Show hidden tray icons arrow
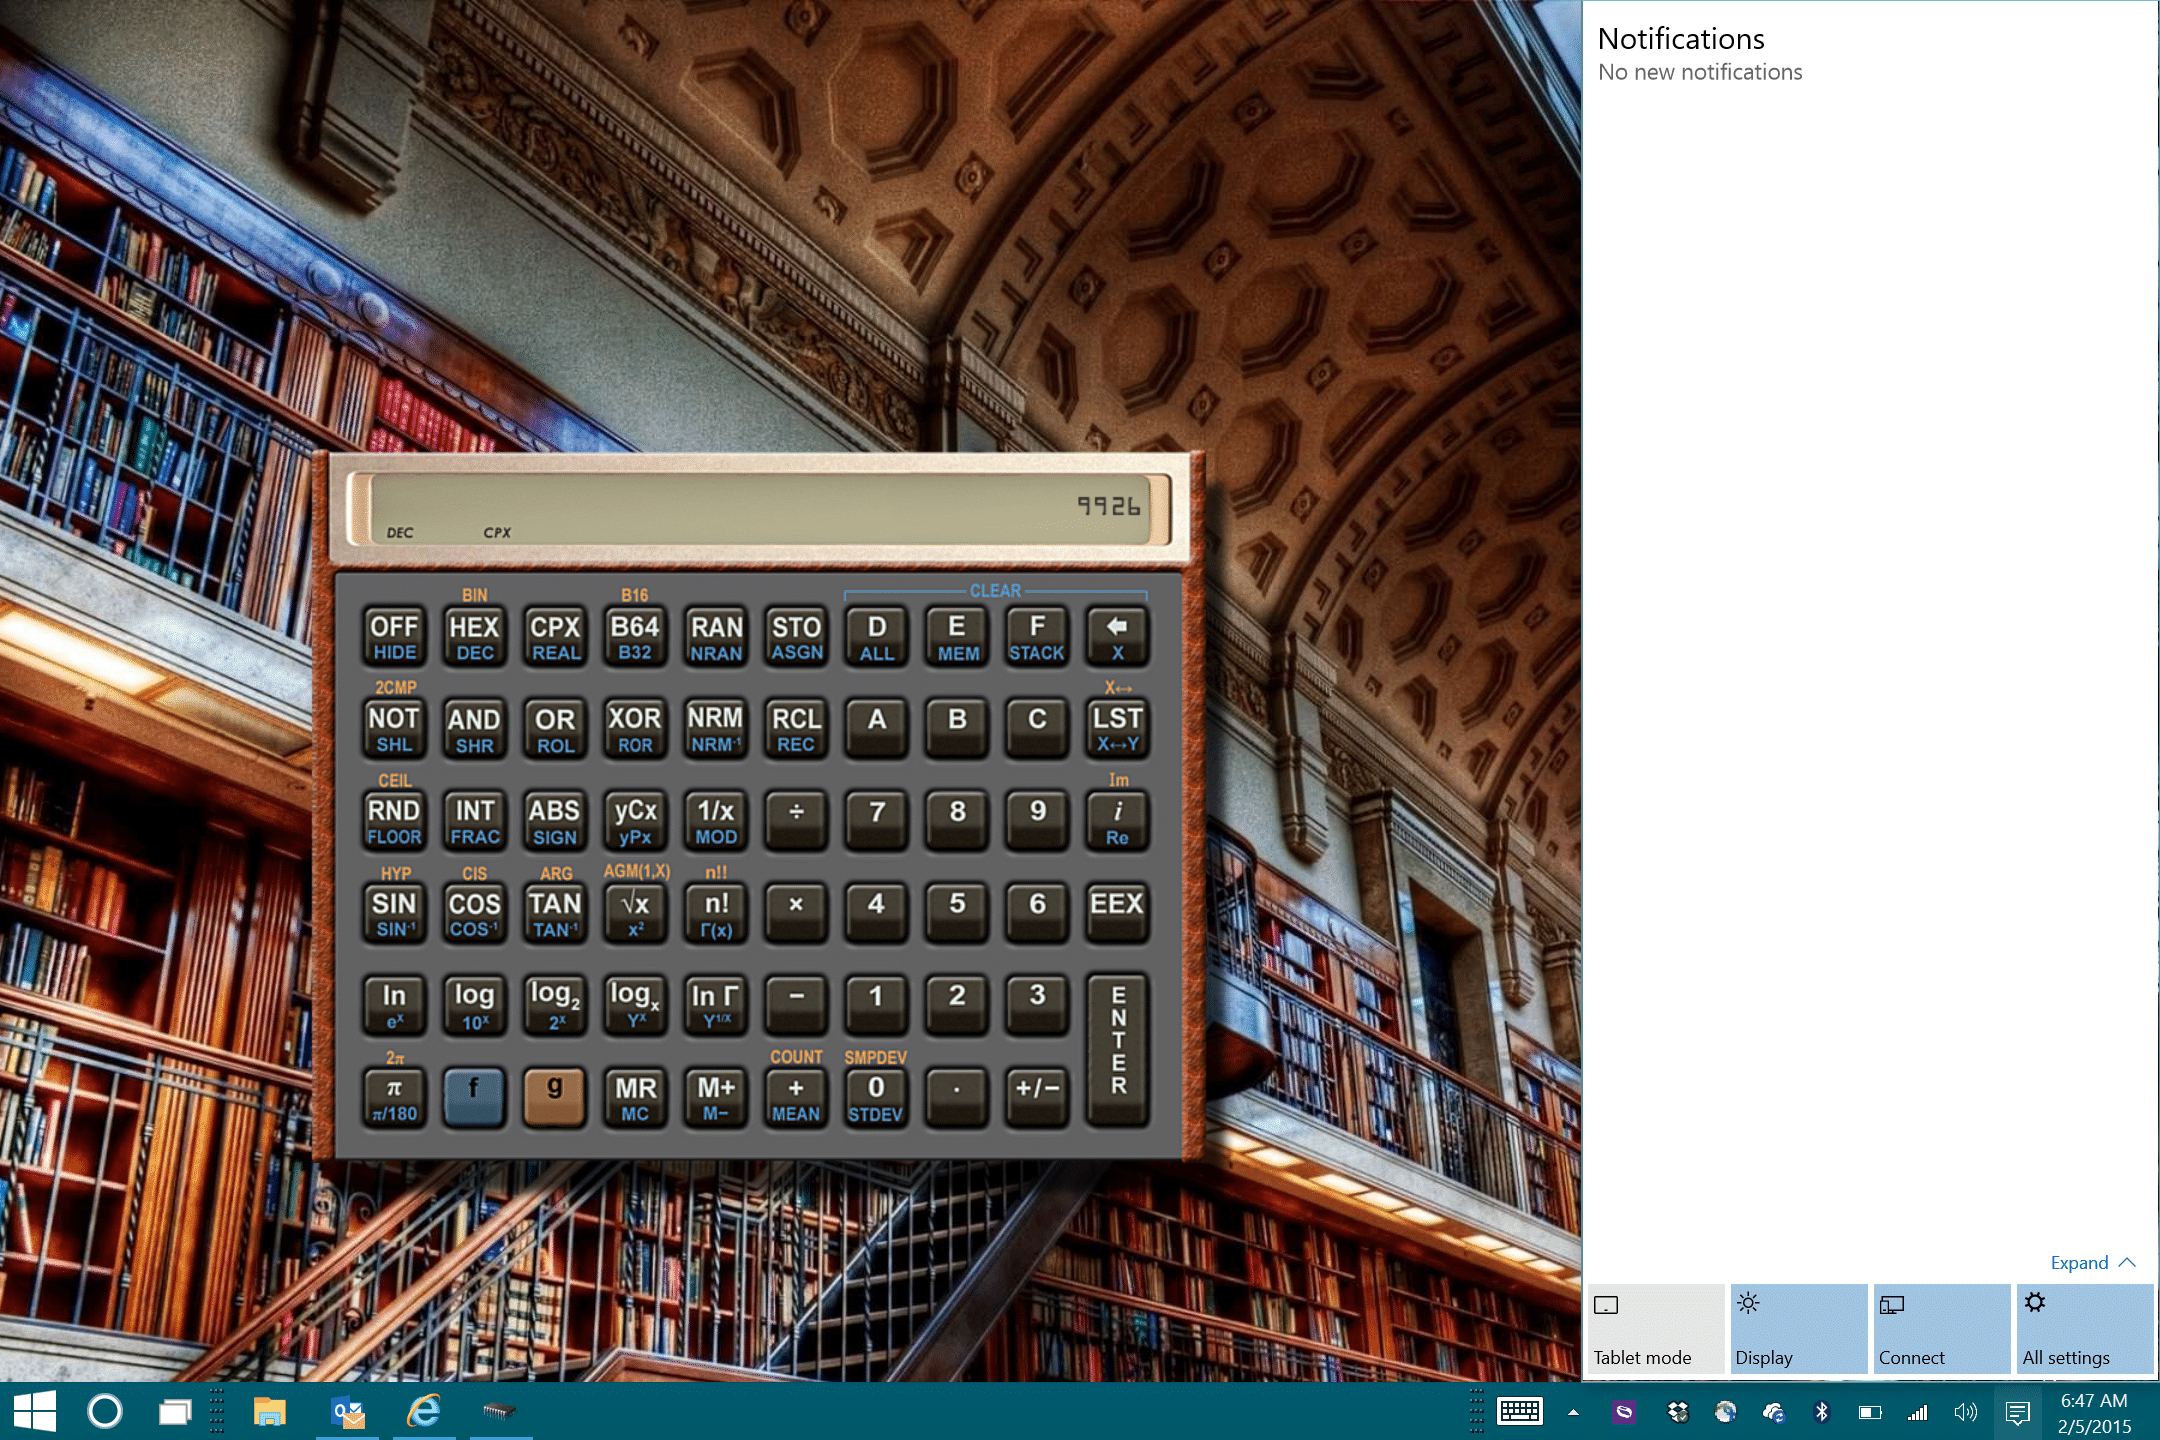Image resolution: width=2160 pixels, height=1440 pixels. (1573, 1413)
